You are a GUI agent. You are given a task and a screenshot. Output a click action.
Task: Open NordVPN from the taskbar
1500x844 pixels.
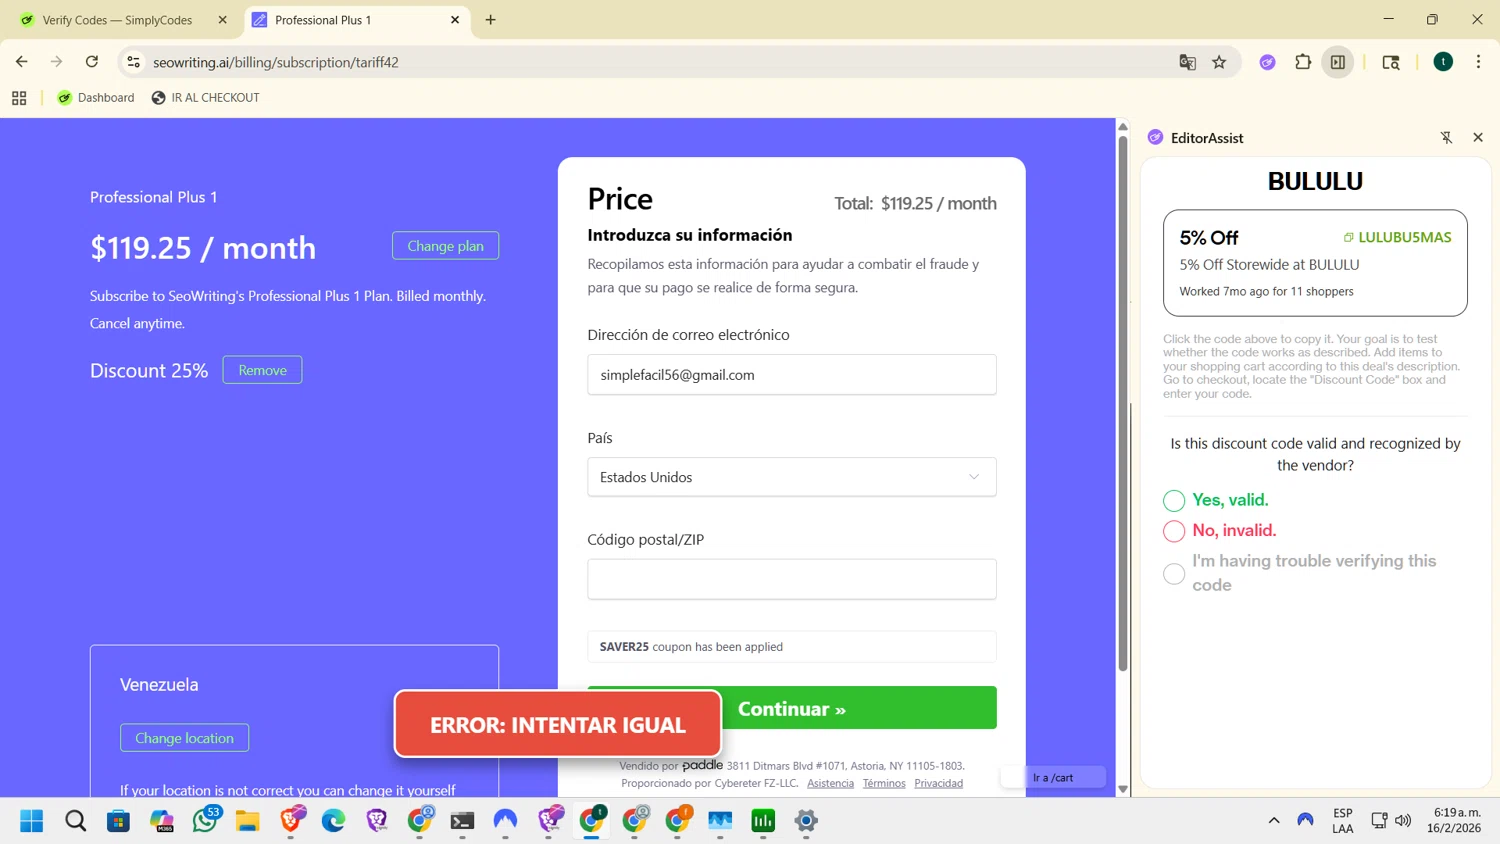click(x=505, y=821)
